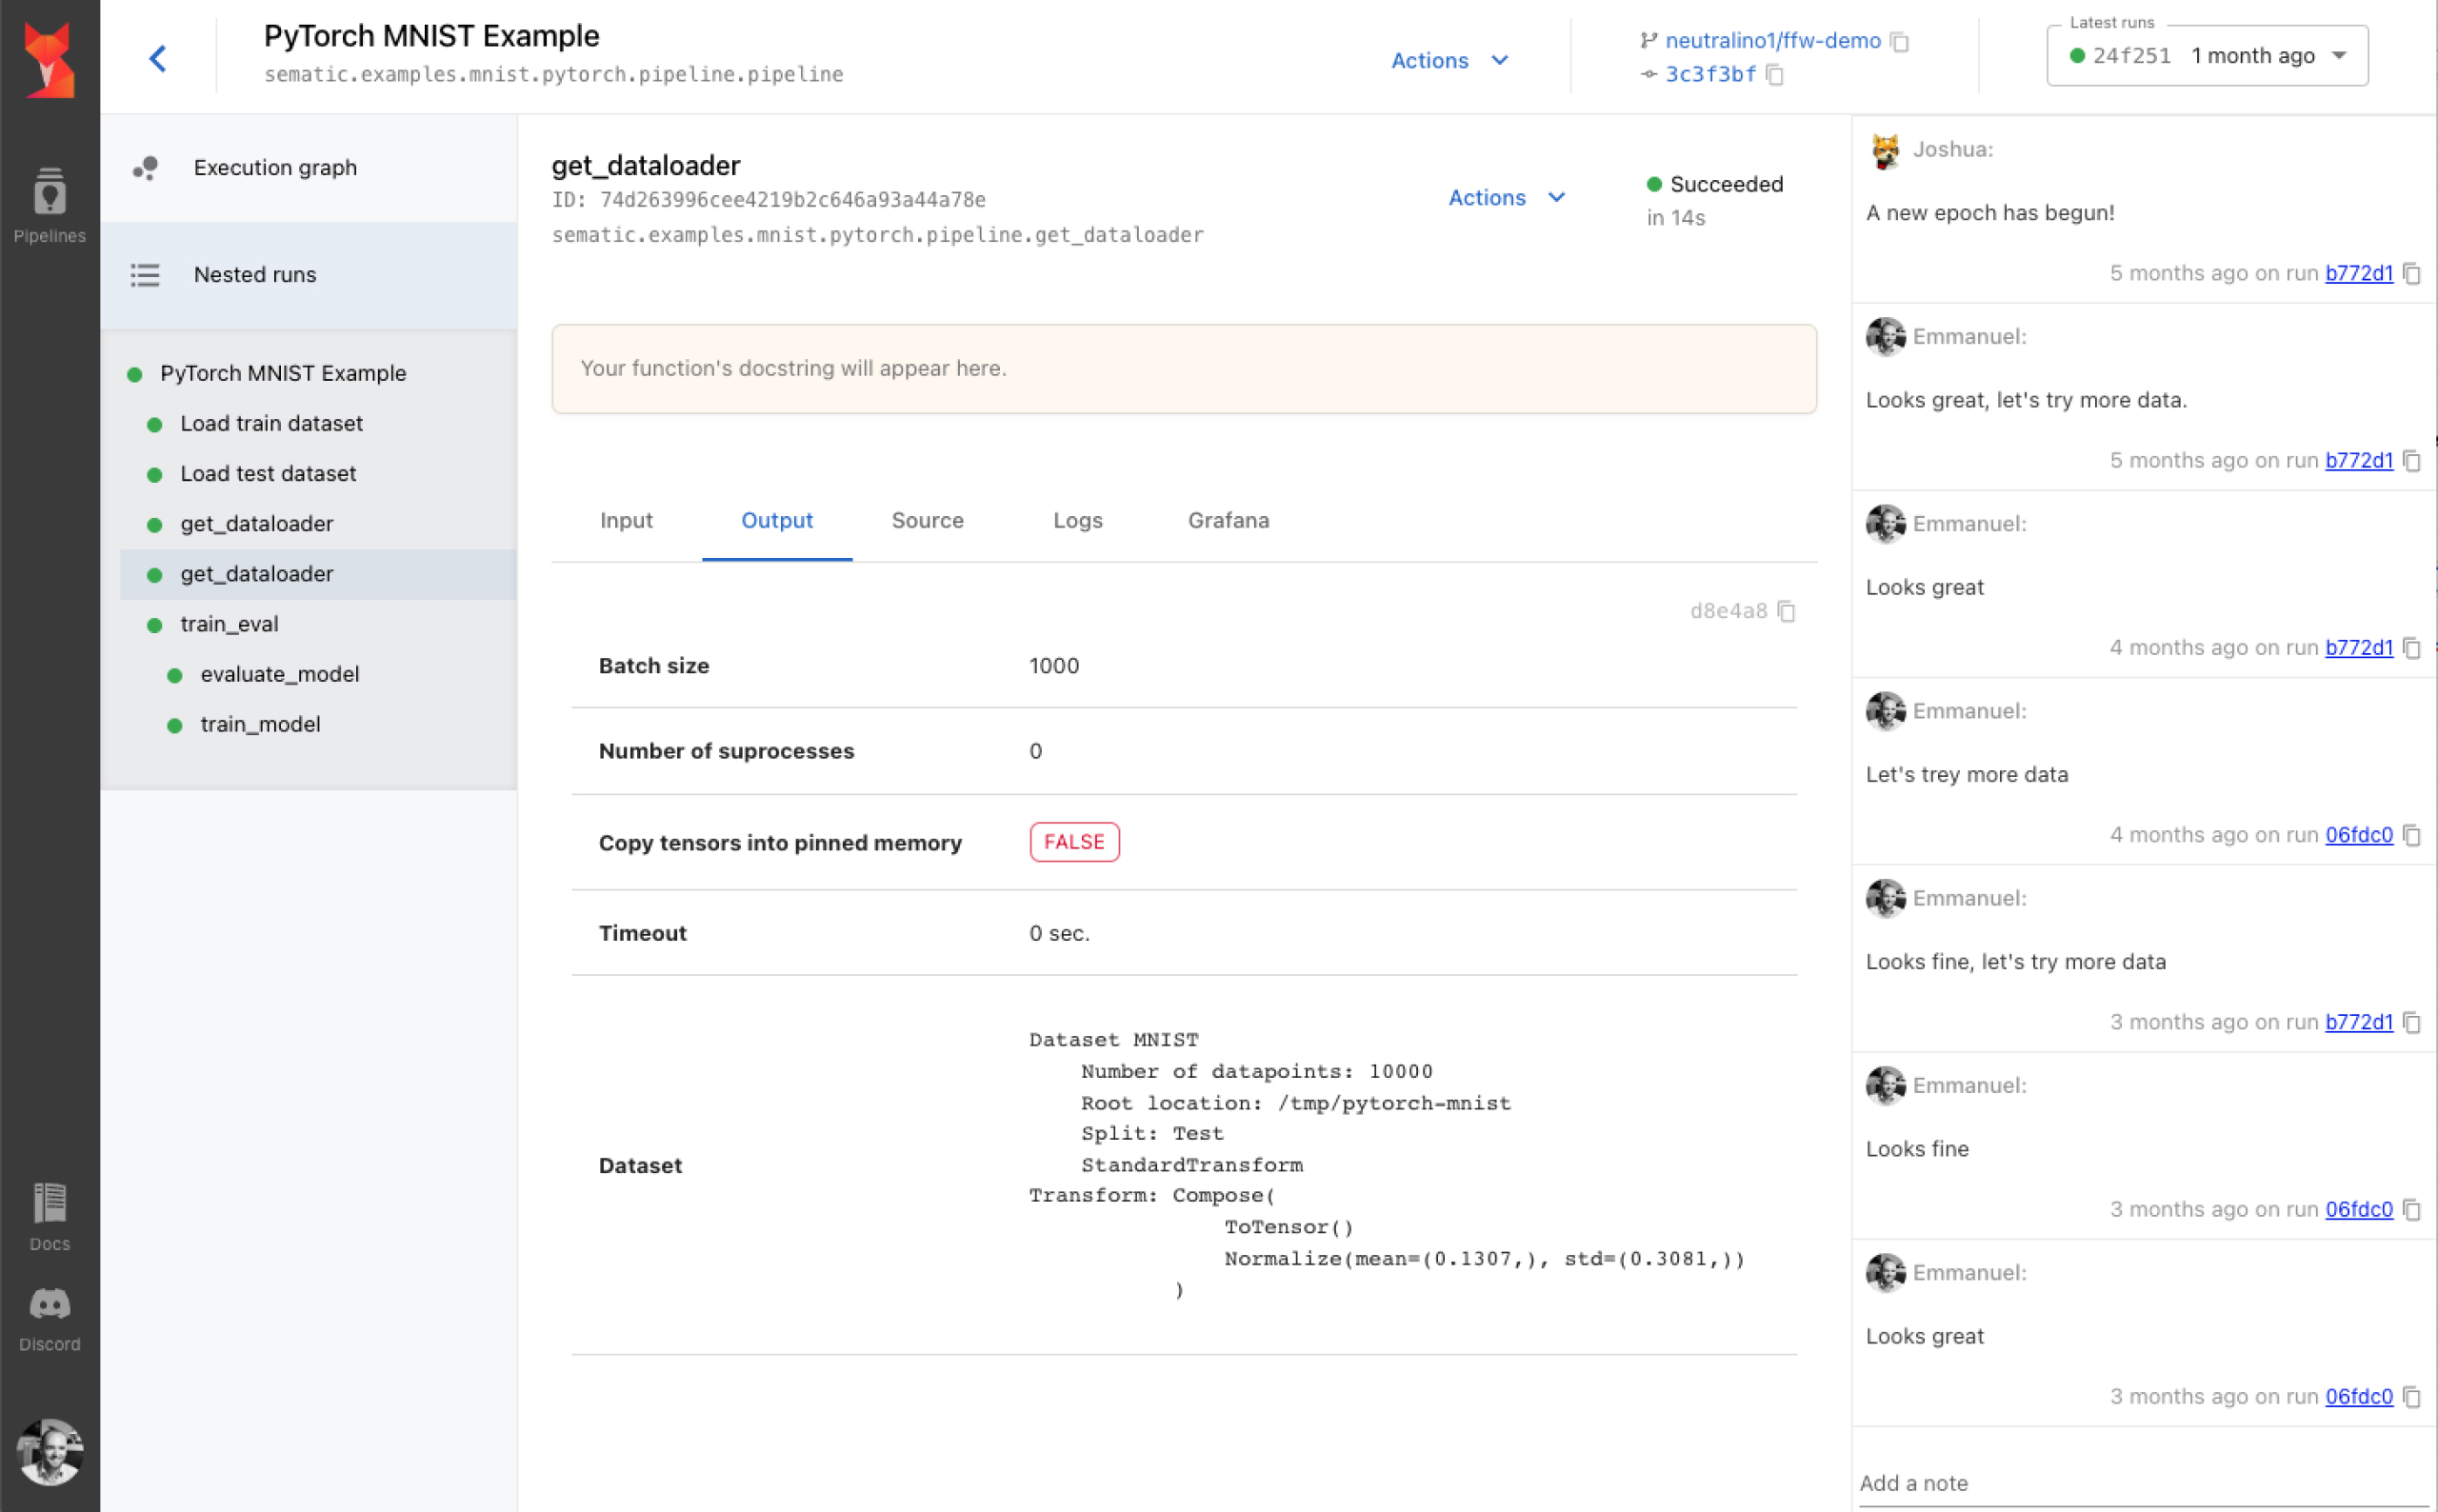Select the highlighted get_dataloader run
Screen dimensions: 2438x1512
click(318, 574)
